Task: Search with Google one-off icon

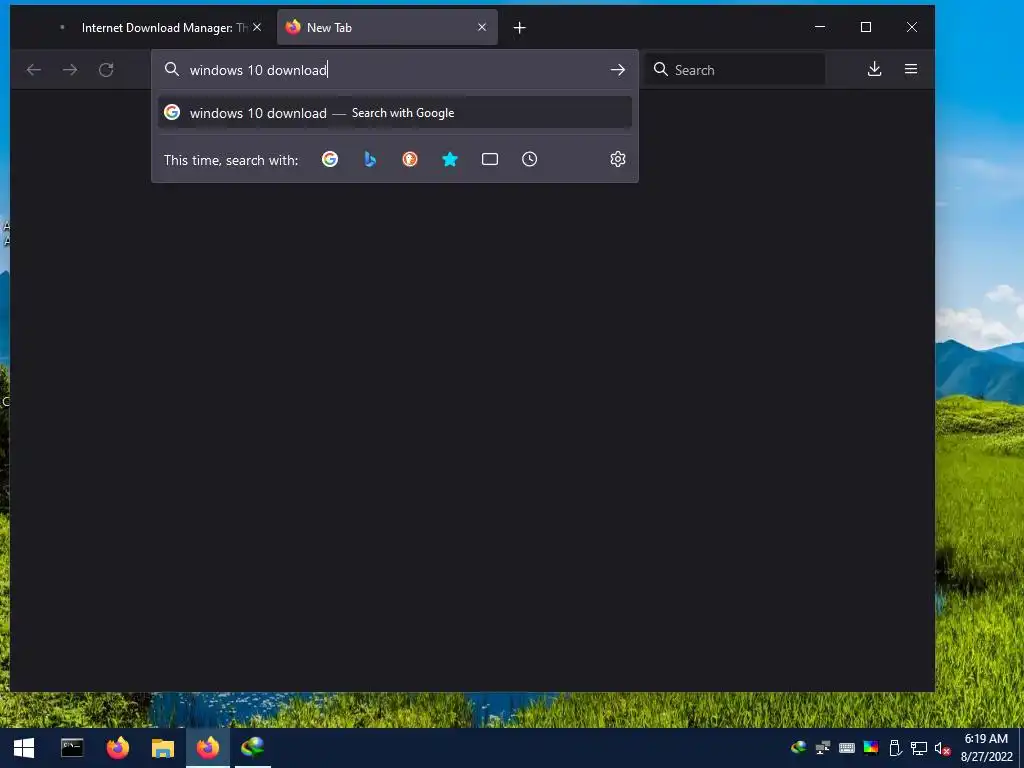Action: (330, 159)
